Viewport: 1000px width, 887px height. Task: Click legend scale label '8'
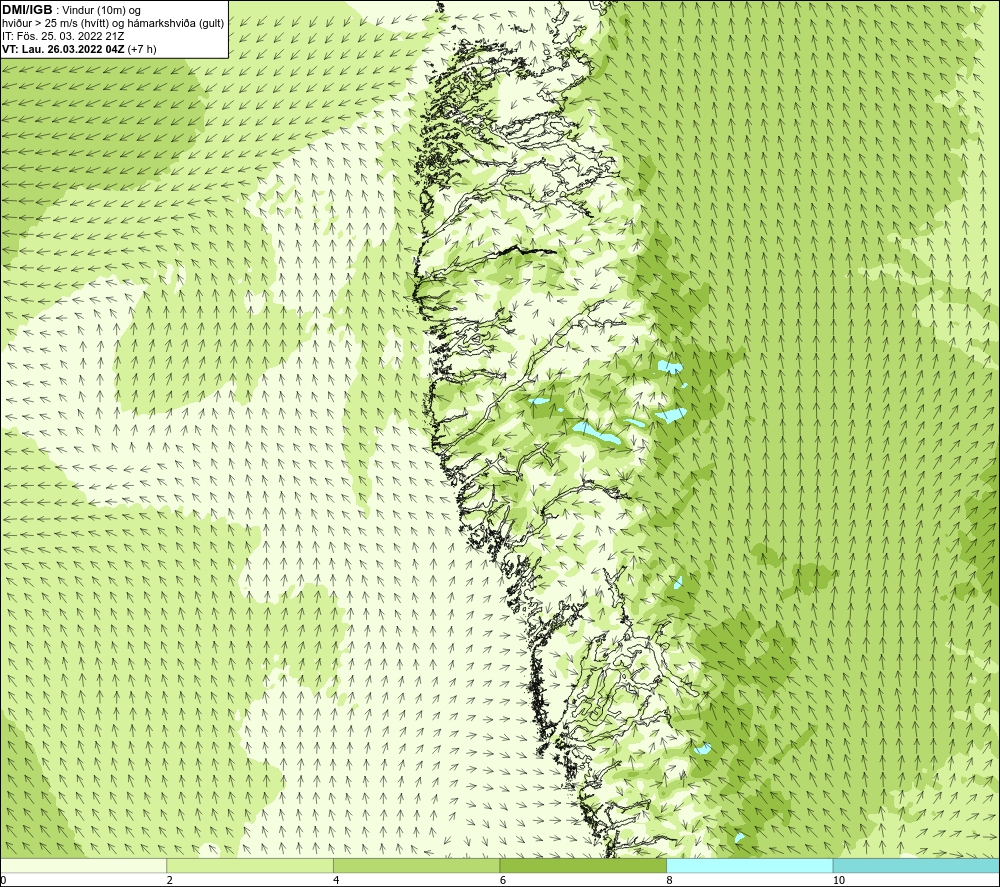669,881
